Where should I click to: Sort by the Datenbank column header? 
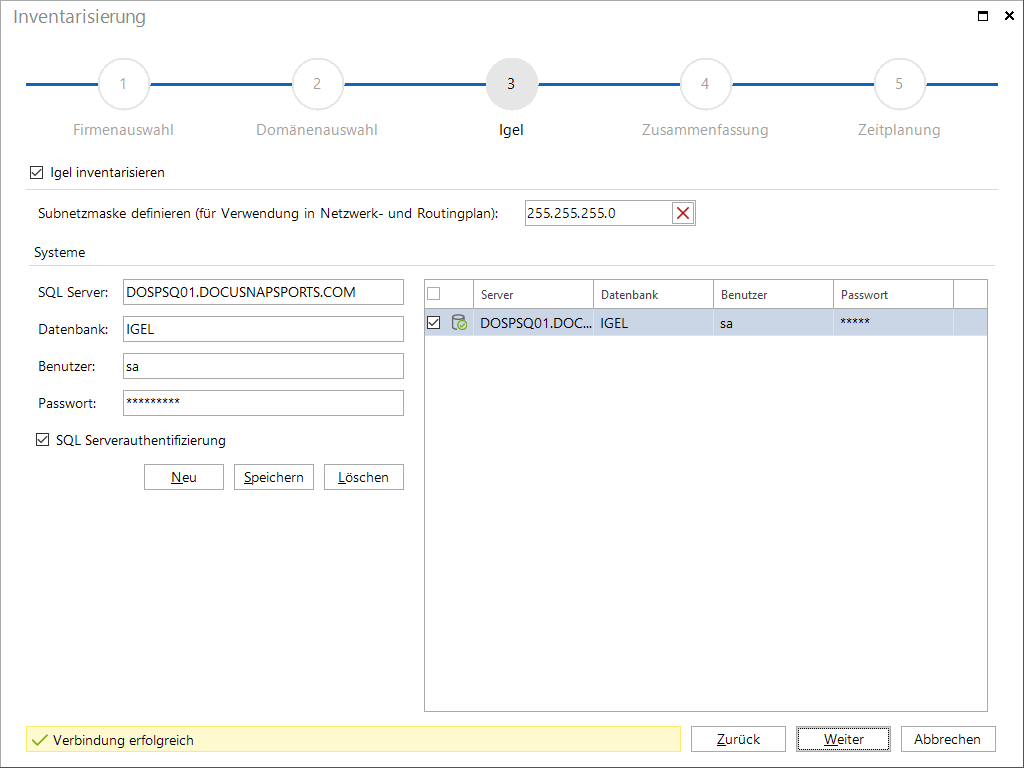tap(653, 295)
